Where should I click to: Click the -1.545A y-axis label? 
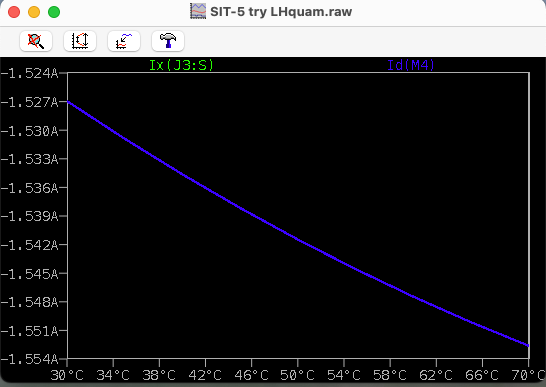tap(29, 274)
